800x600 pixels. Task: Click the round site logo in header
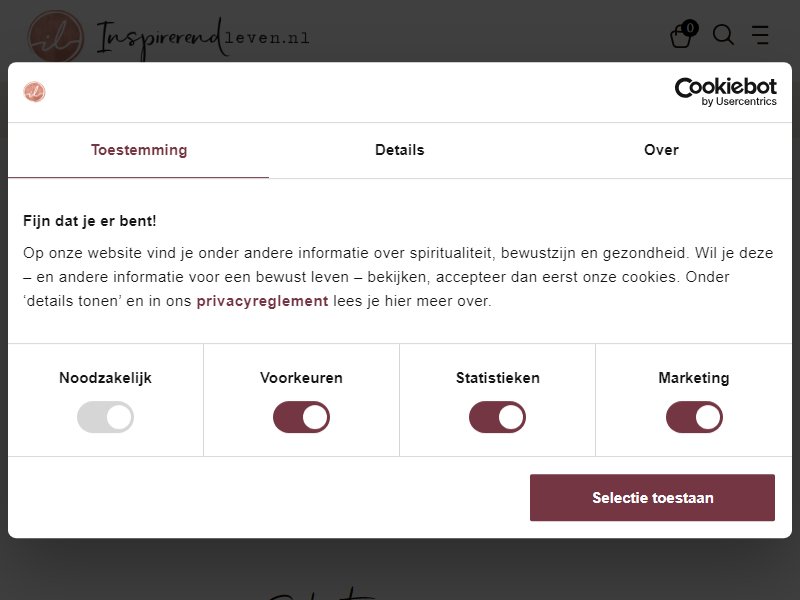56,37
